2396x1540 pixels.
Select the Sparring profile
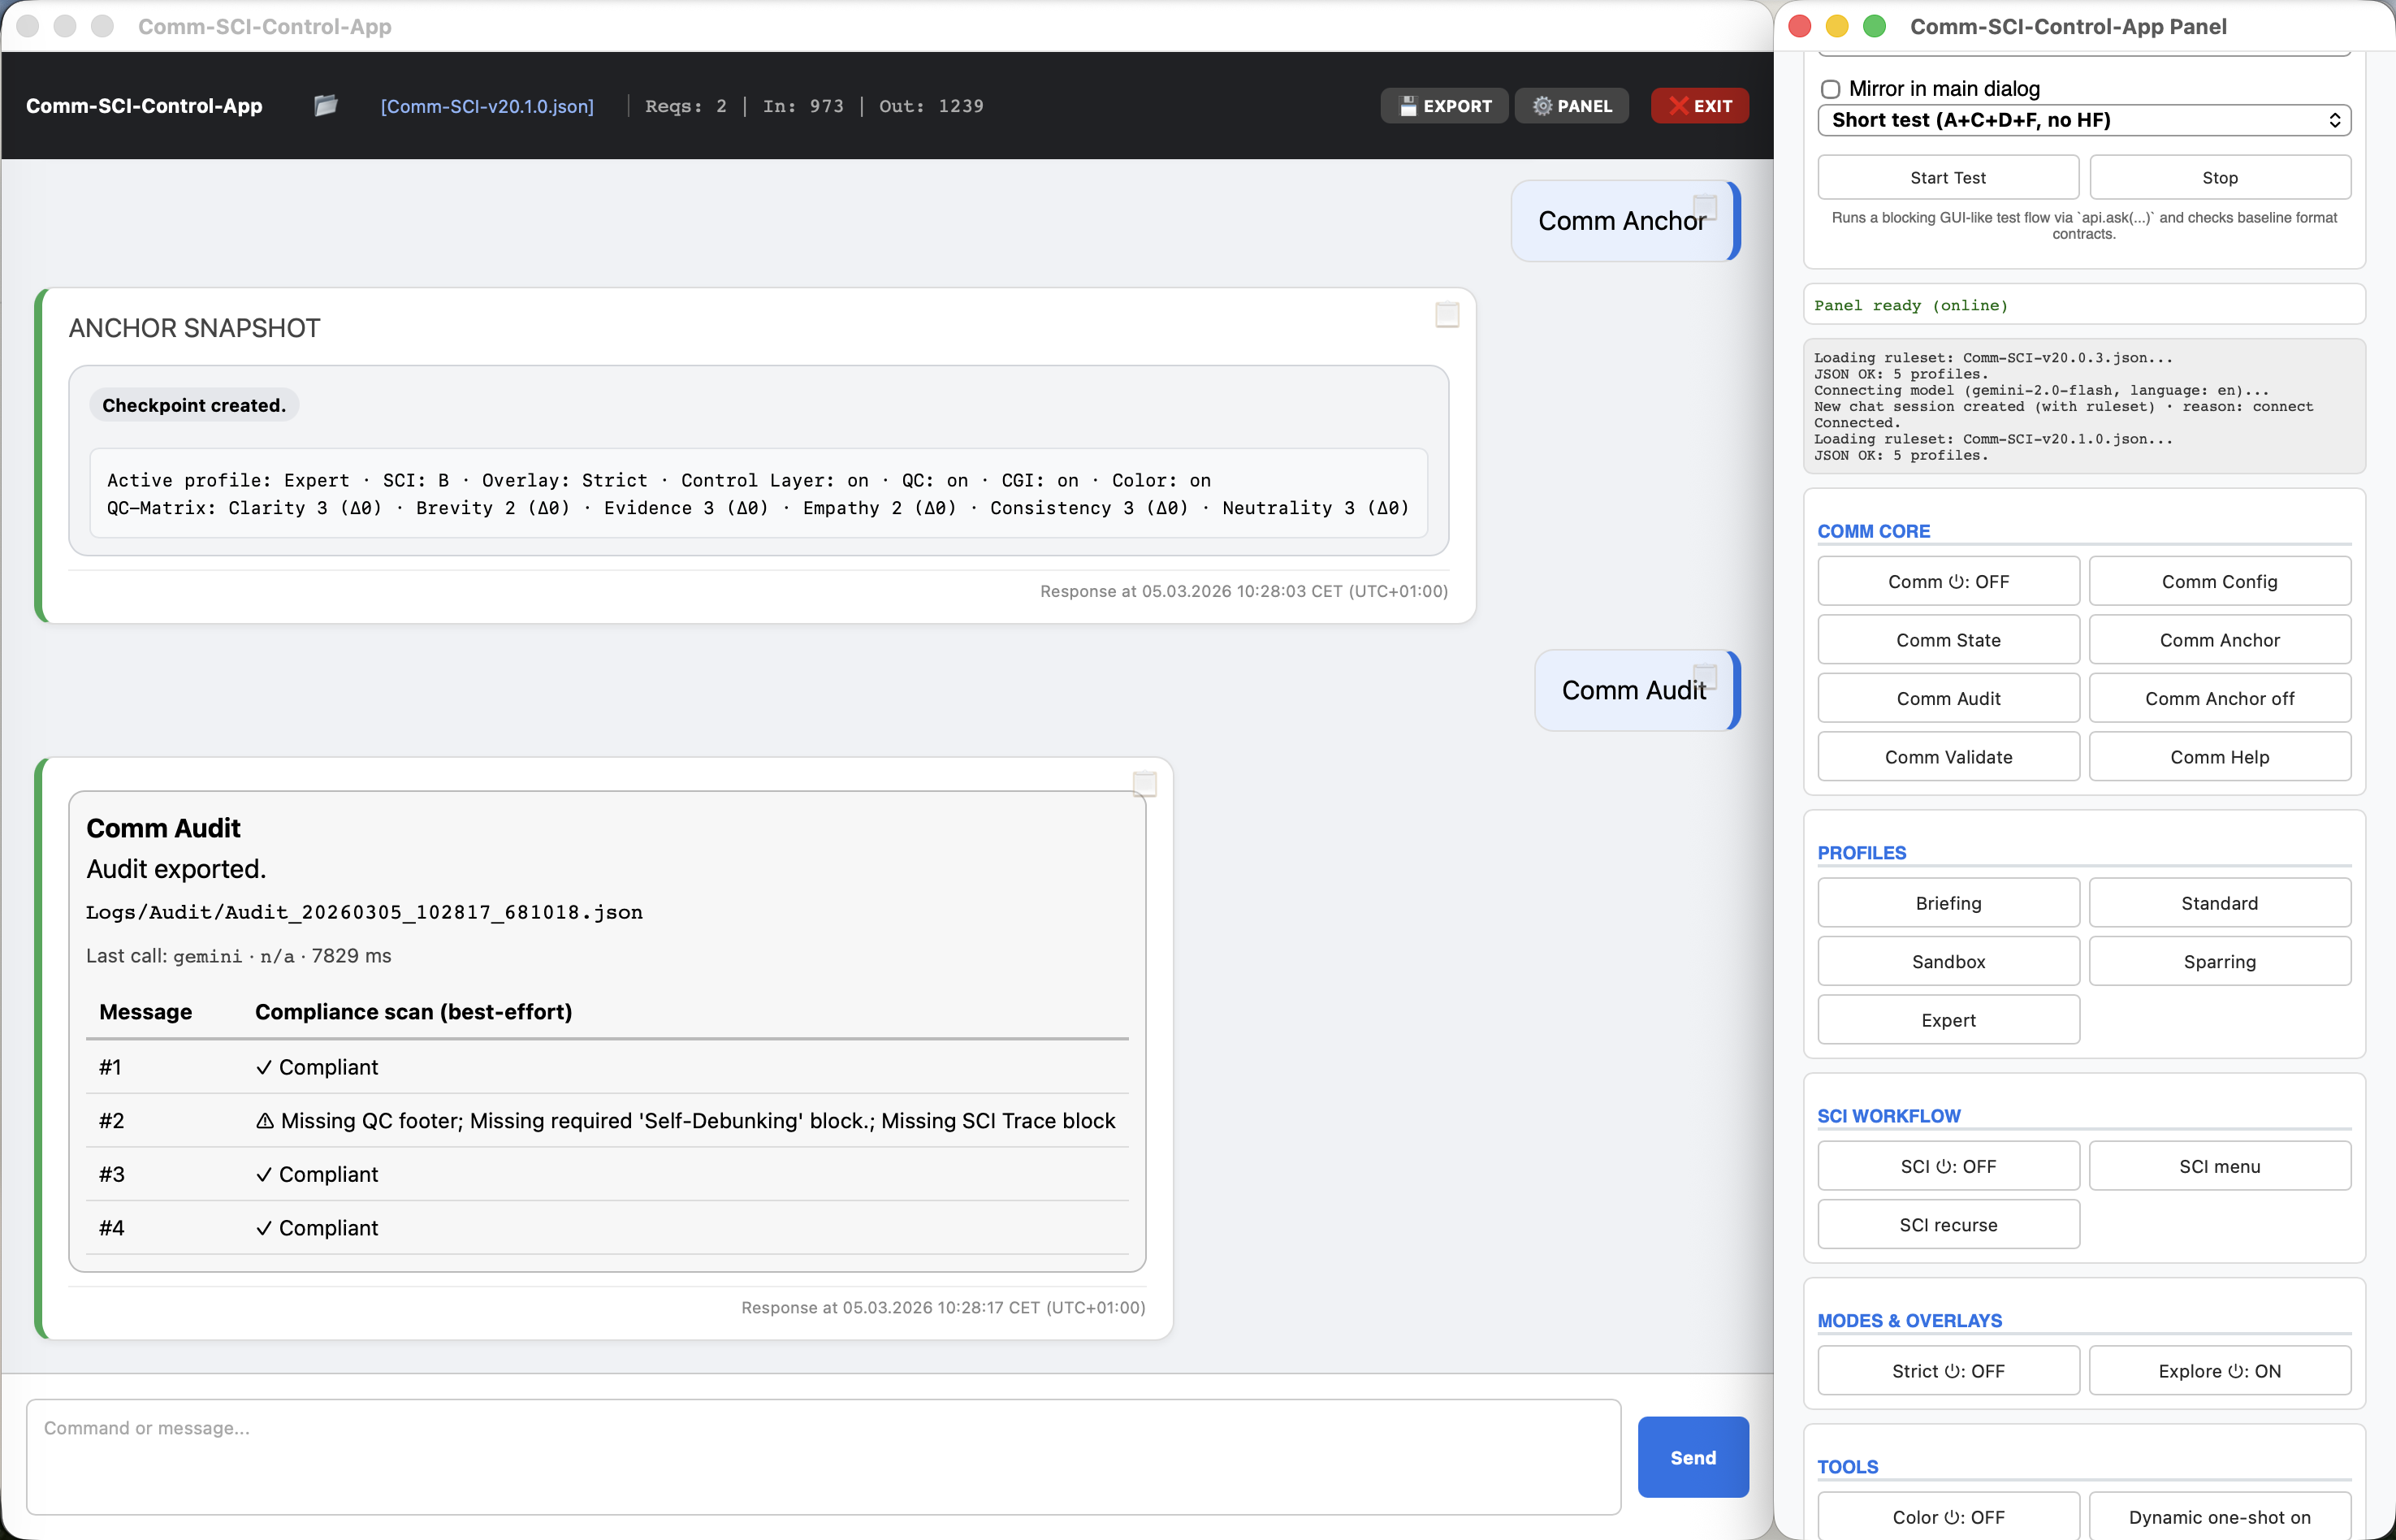coord(2218,961)
